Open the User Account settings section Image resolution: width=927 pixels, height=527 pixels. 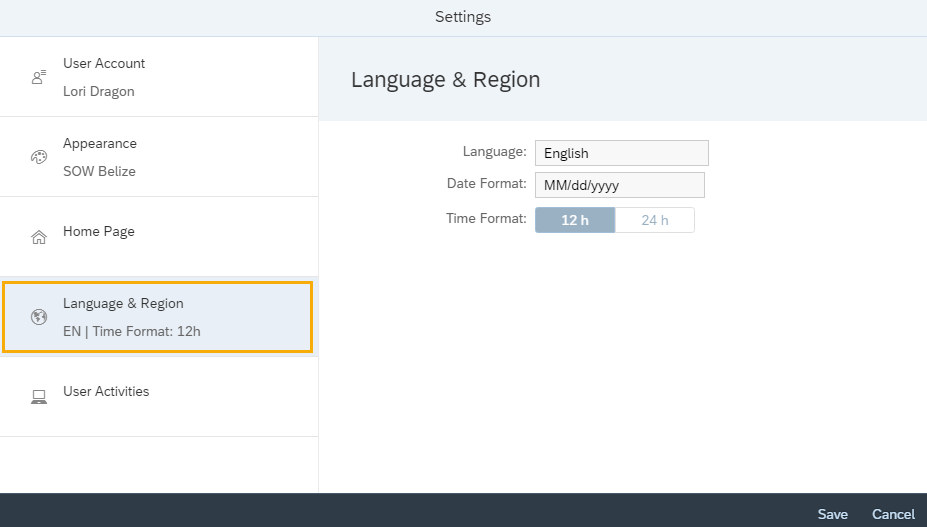click(159, 77)
